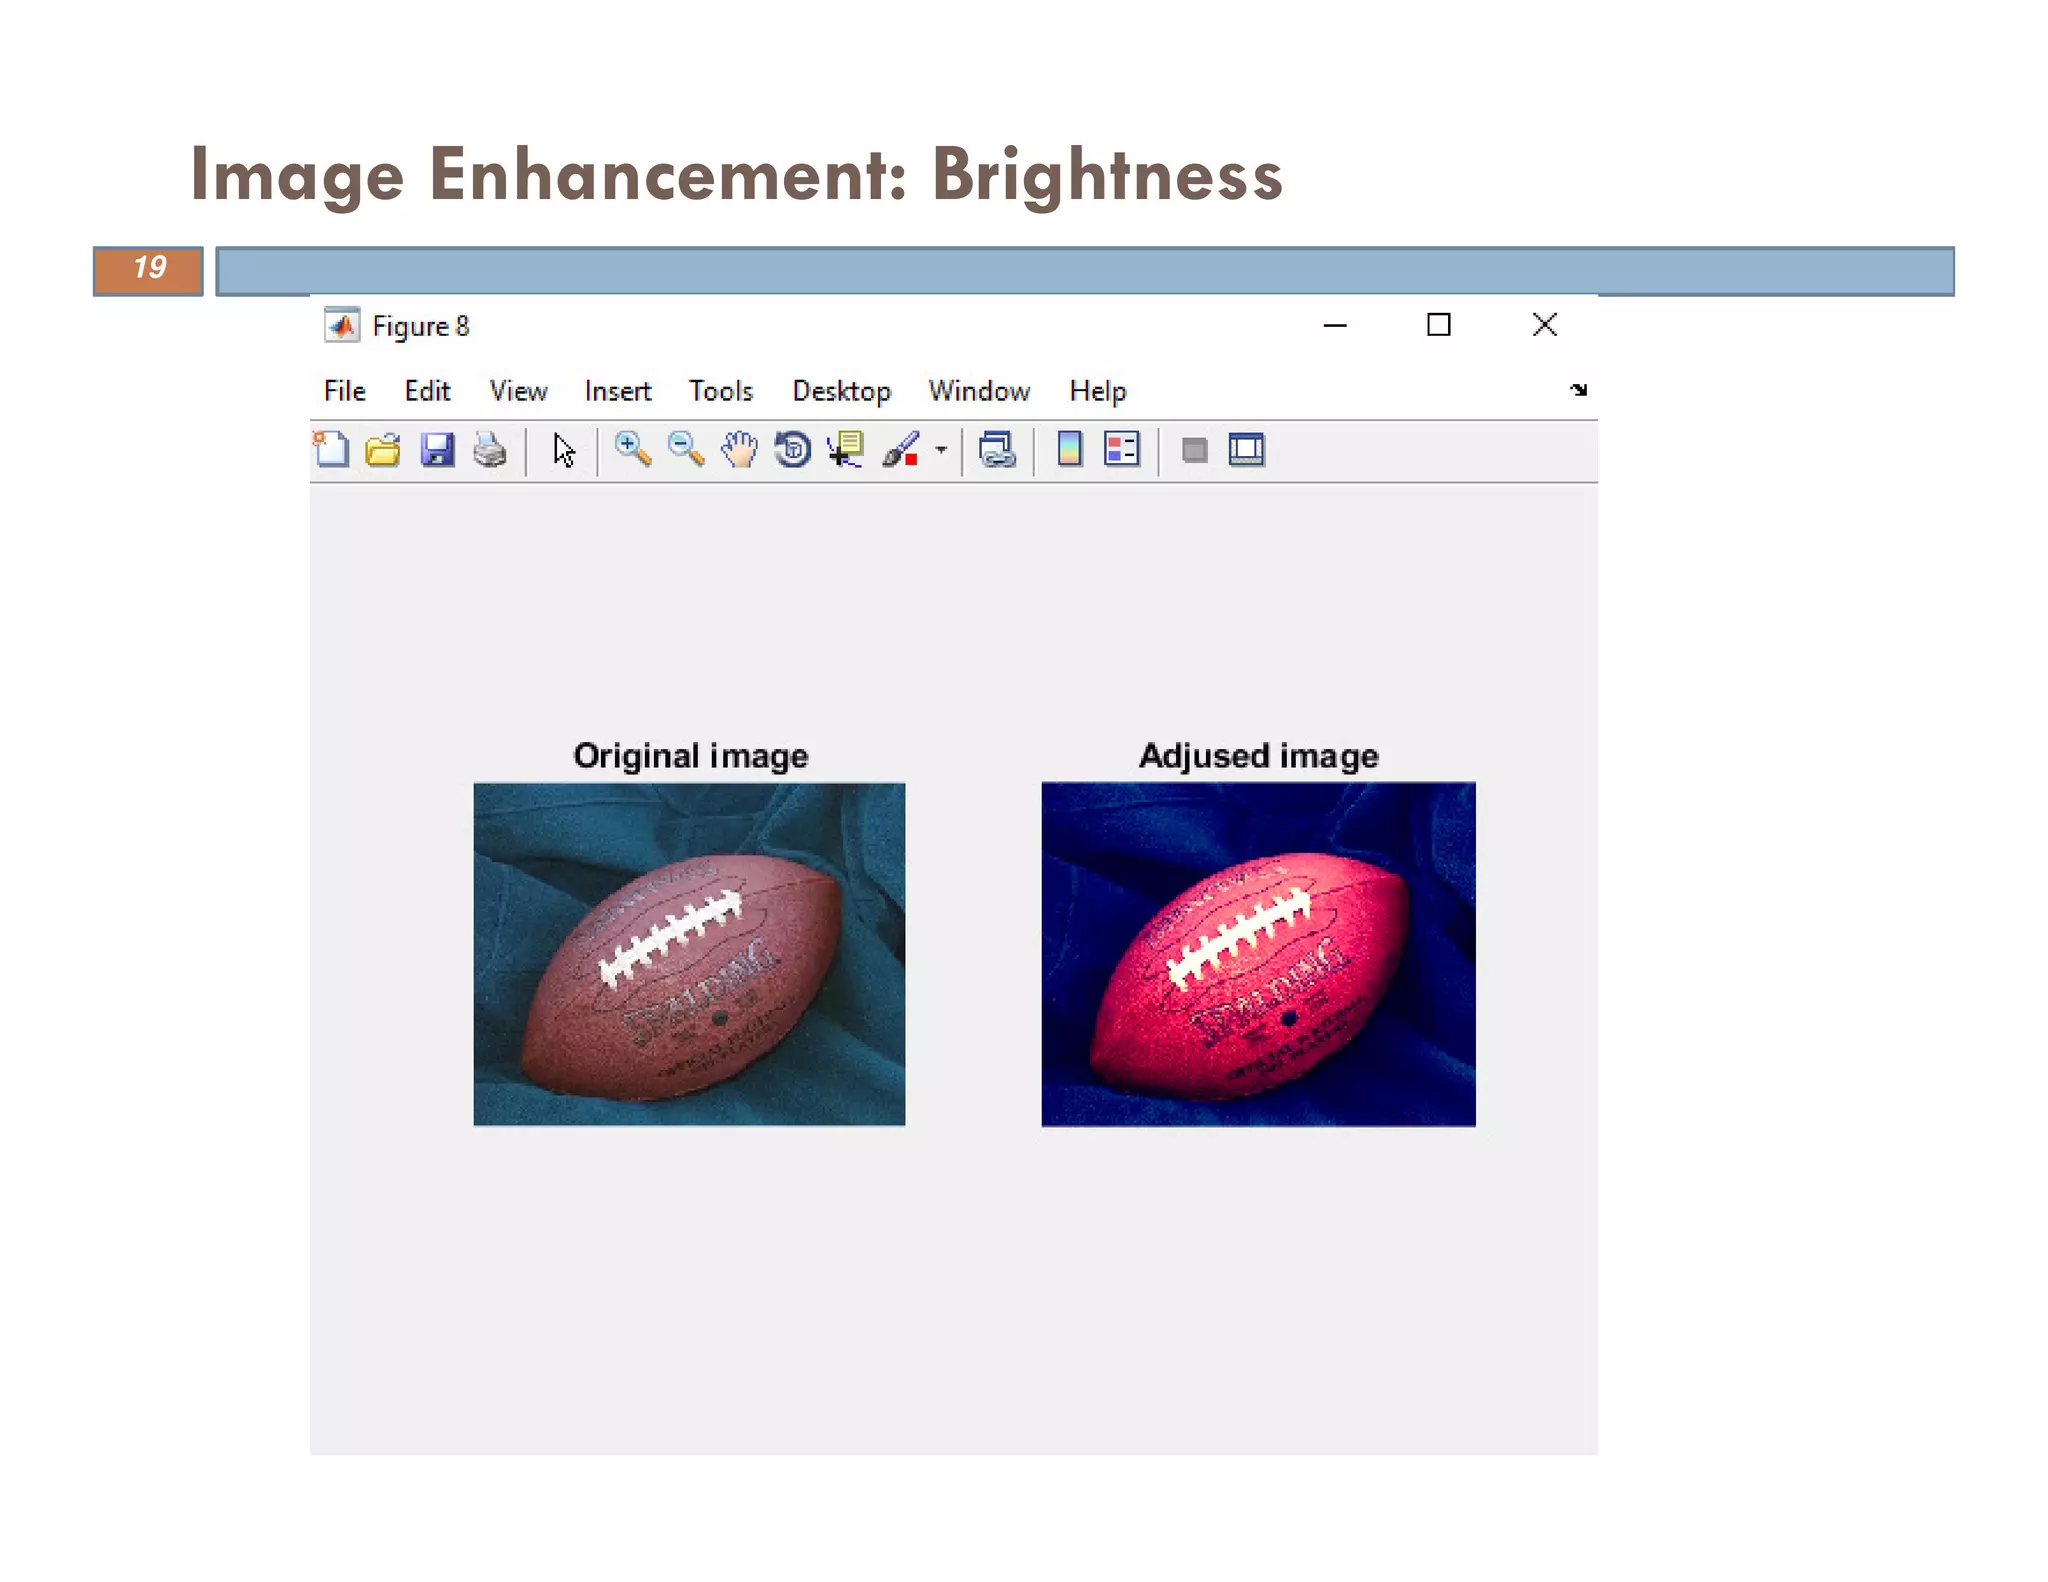Click the slide number 19 box

[x=148, y=270]
